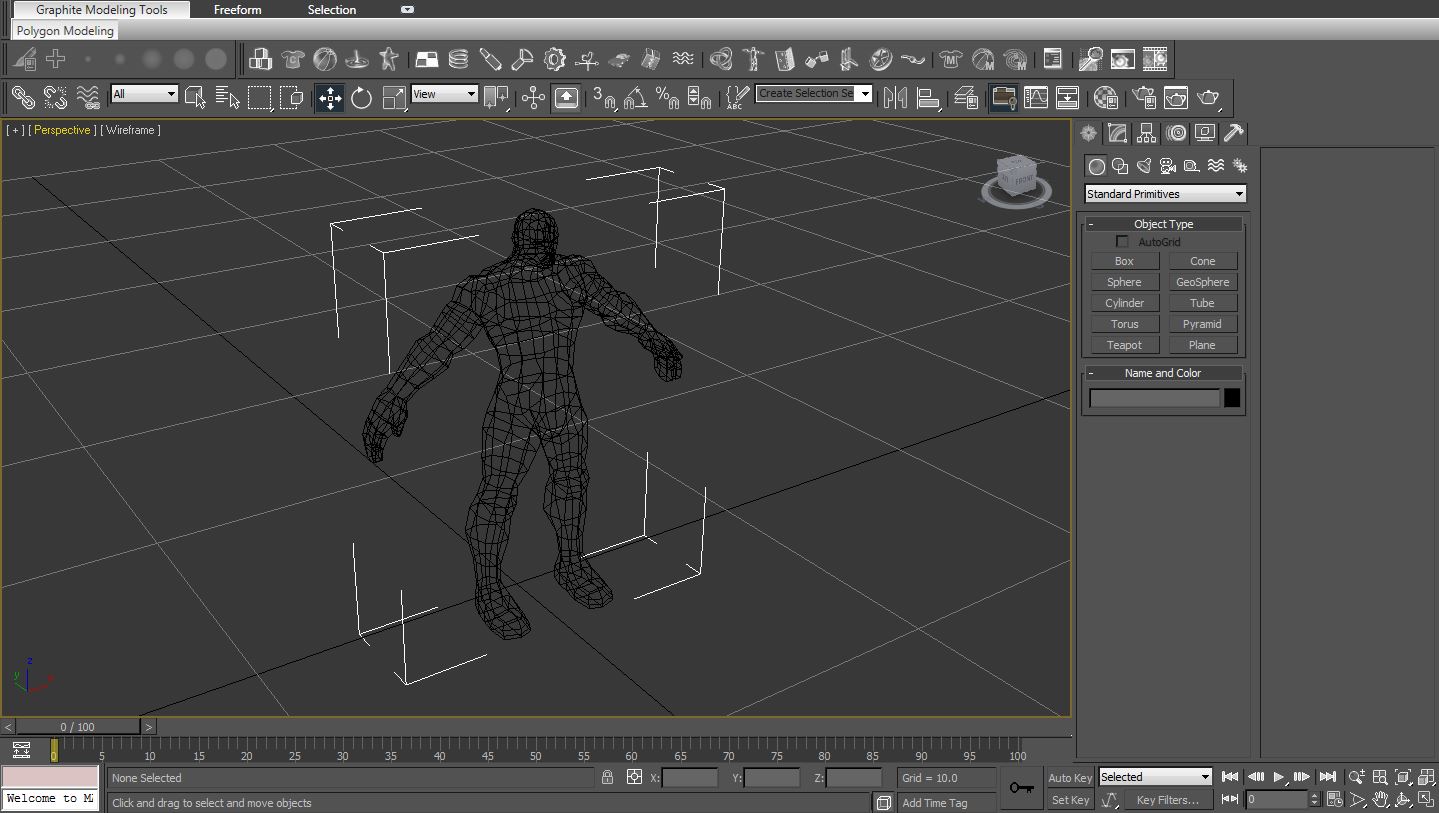Click the Set Keys large key icon
Screen dimensions: 1439x813
[1021, 788]
